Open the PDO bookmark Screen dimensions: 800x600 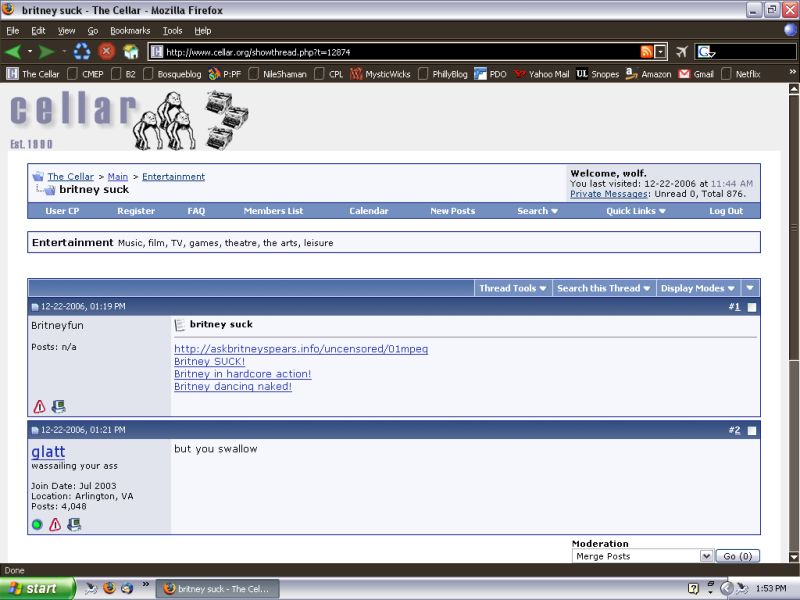tap(490, 74)
